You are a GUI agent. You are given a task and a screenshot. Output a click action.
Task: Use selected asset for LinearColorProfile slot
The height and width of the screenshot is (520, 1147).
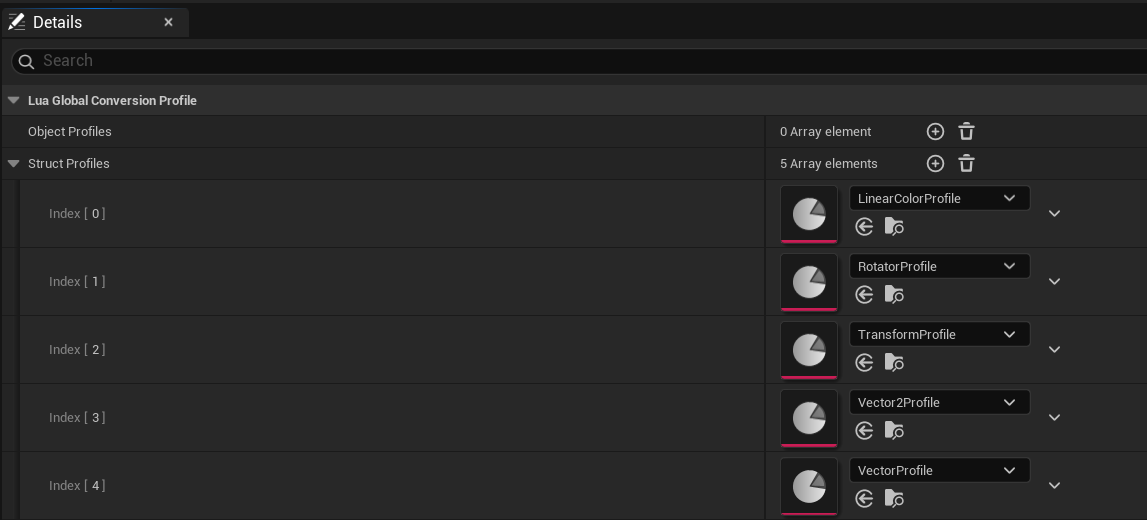(864, 227)
